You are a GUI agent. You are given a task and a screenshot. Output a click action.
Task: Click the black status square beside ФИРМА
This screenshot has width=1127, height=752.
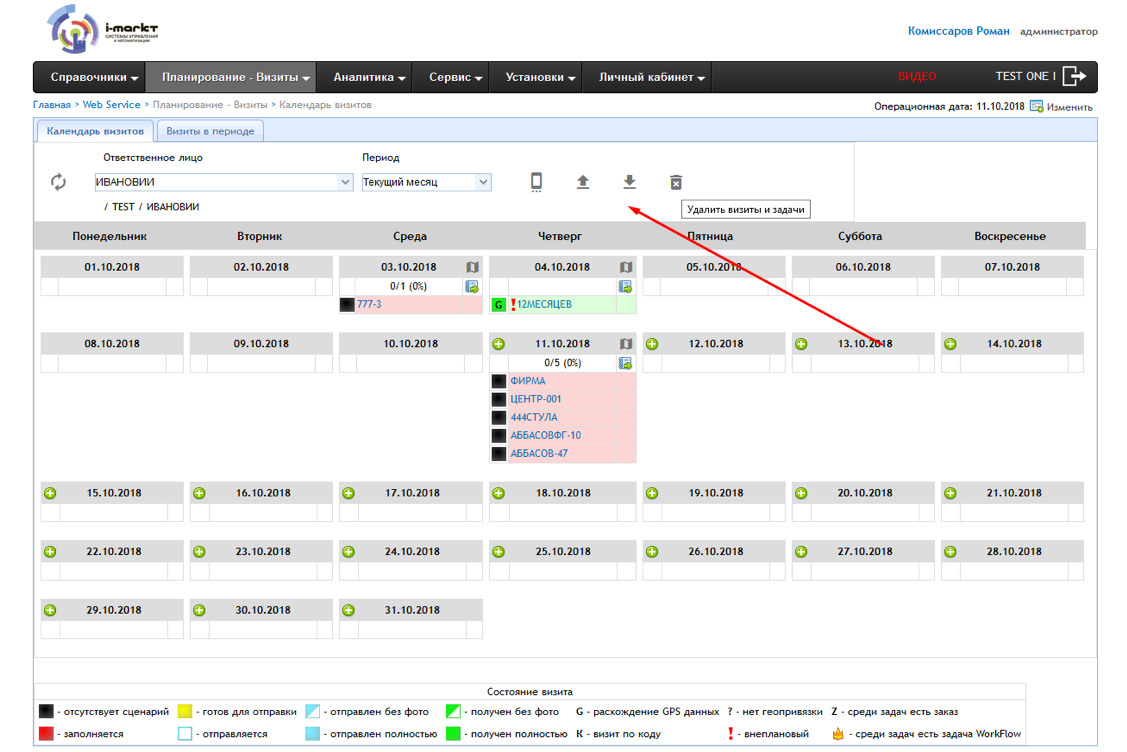point(499,381)
